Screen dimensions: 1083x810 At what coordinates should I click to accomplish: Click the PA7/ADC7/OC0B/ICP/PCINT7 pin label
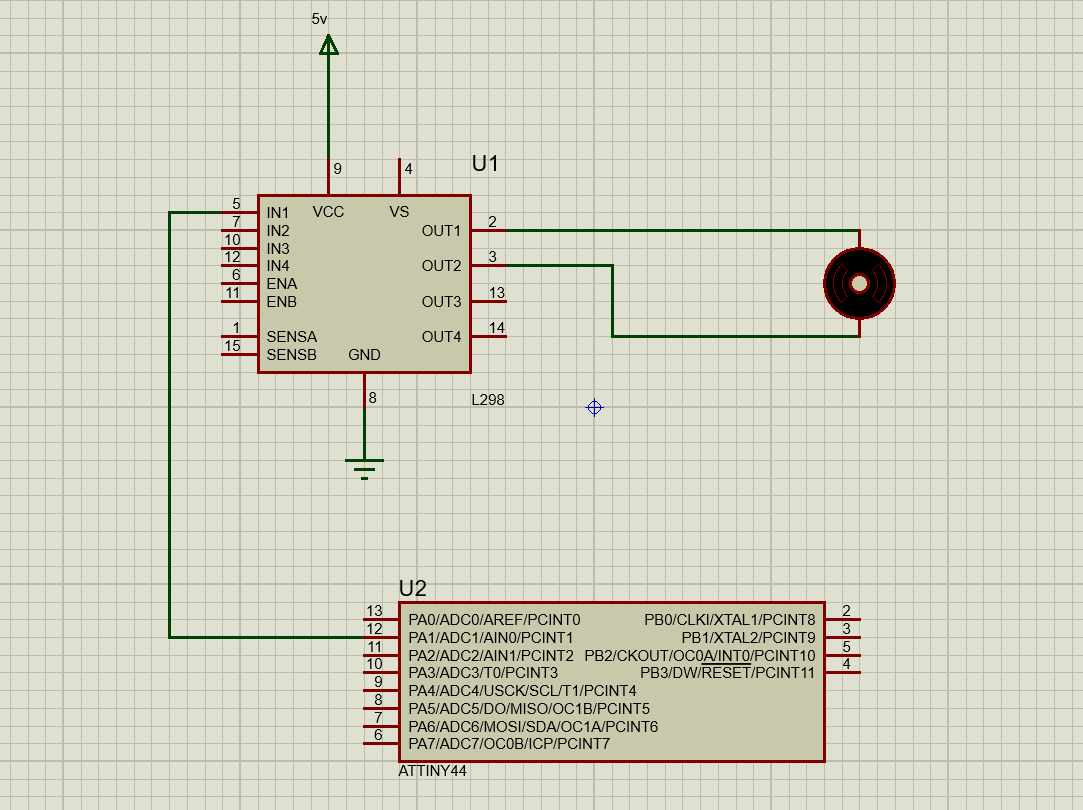pyautogui.click(x=509, y=744)
